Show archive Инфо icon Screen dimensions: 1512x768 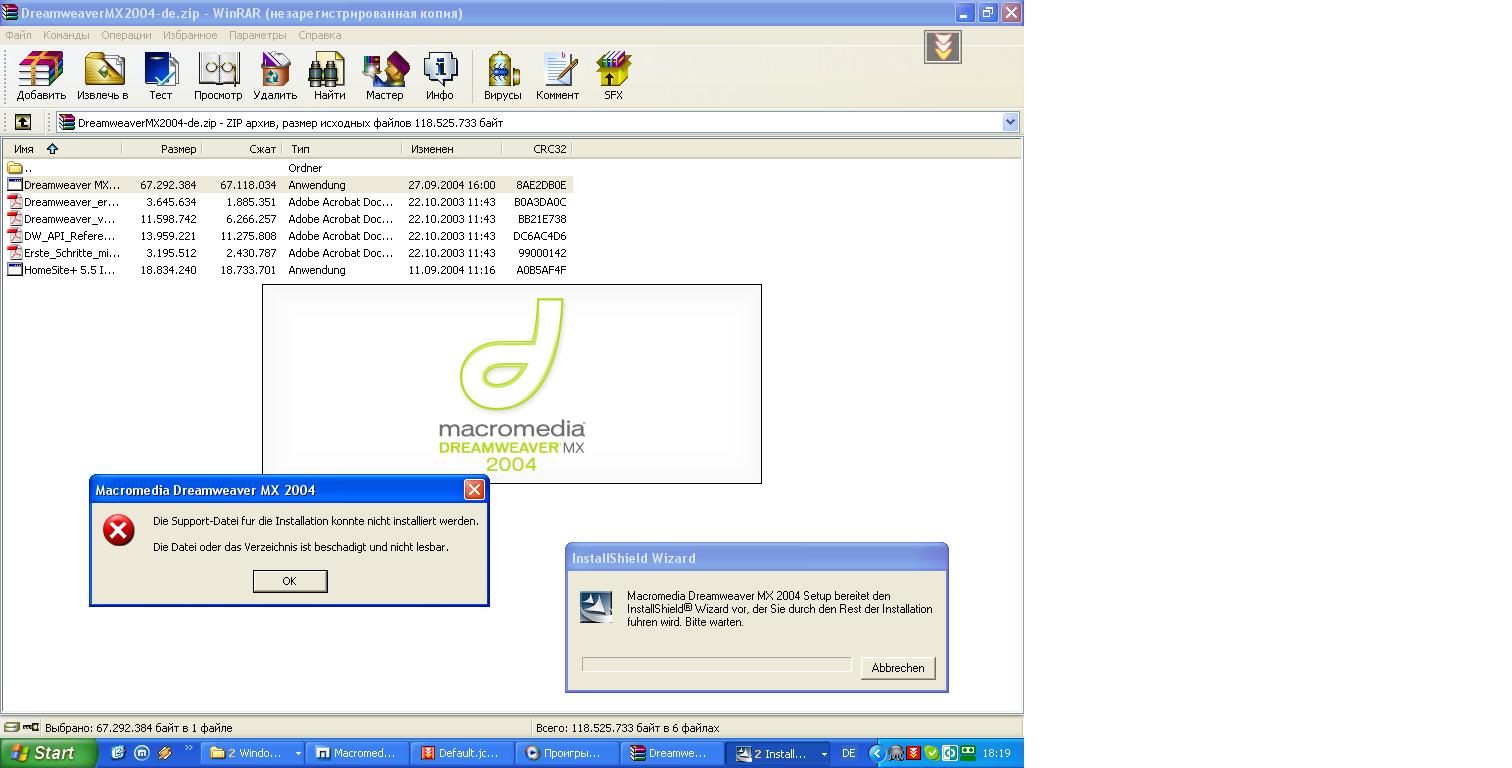coord(440,76)
